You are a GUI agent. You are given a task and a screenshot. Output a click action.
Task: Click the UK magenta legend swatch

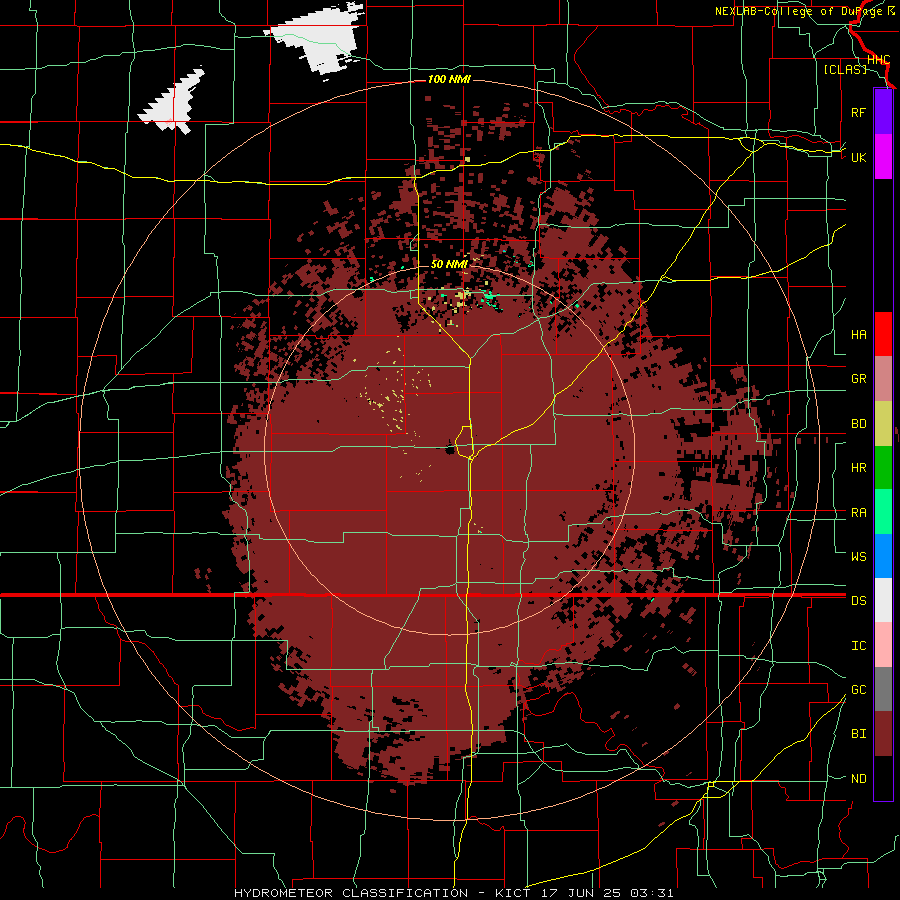[883, 157]
